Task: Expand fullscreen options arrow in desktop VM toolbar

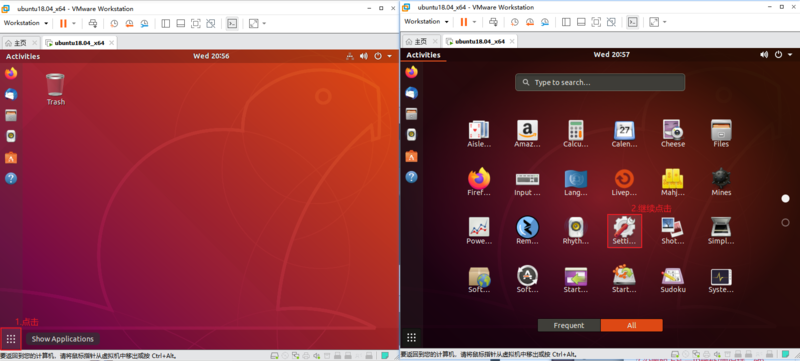Action: pos(264,23)
